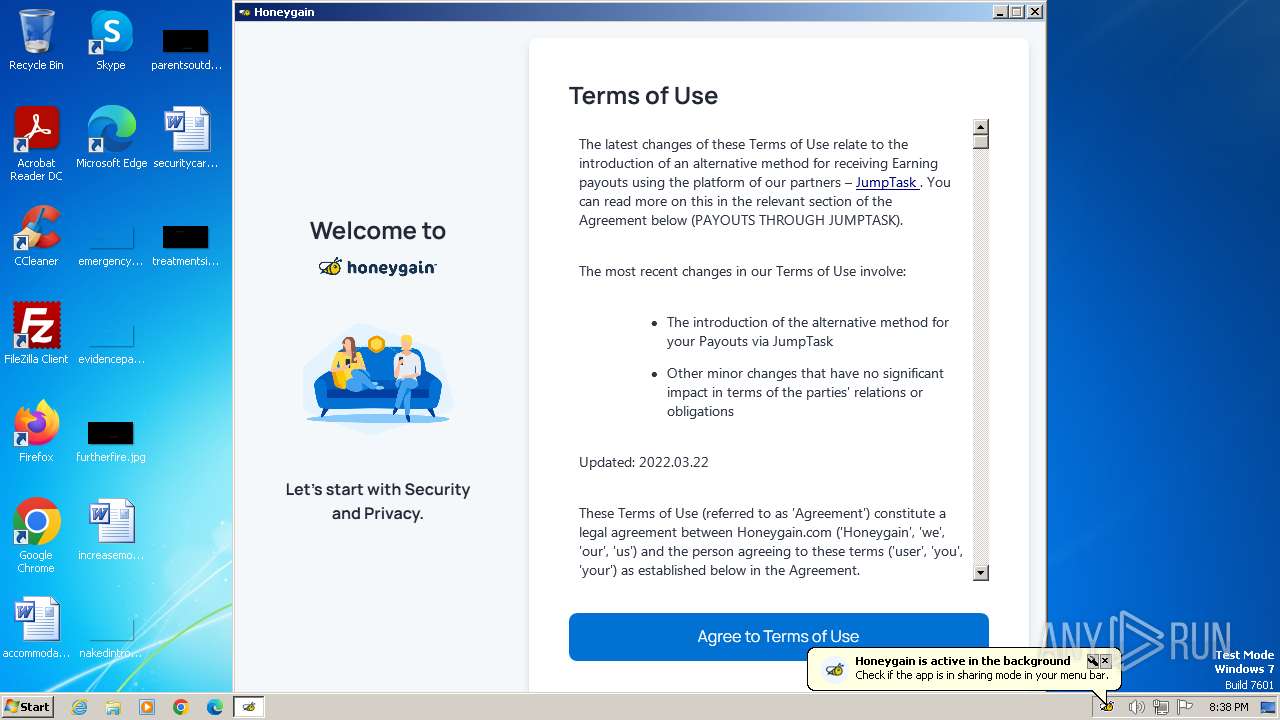
Task: Select the emergency desktop file
Action: click(111, 245)
